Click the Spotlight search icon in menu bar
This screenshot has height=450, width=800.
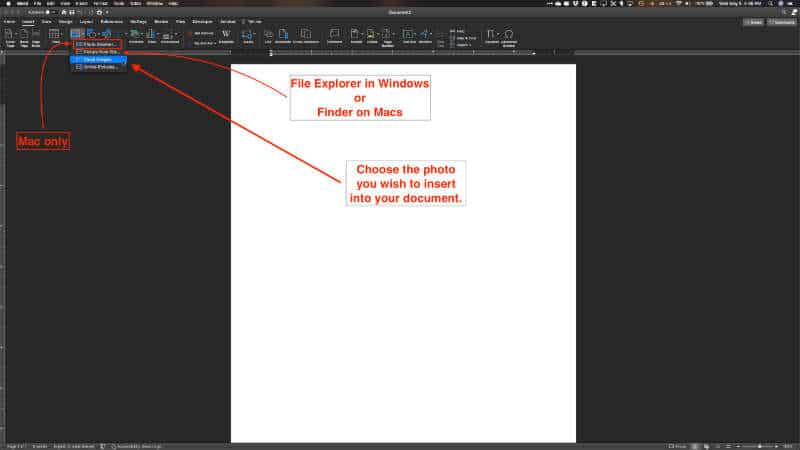point(771,3)
